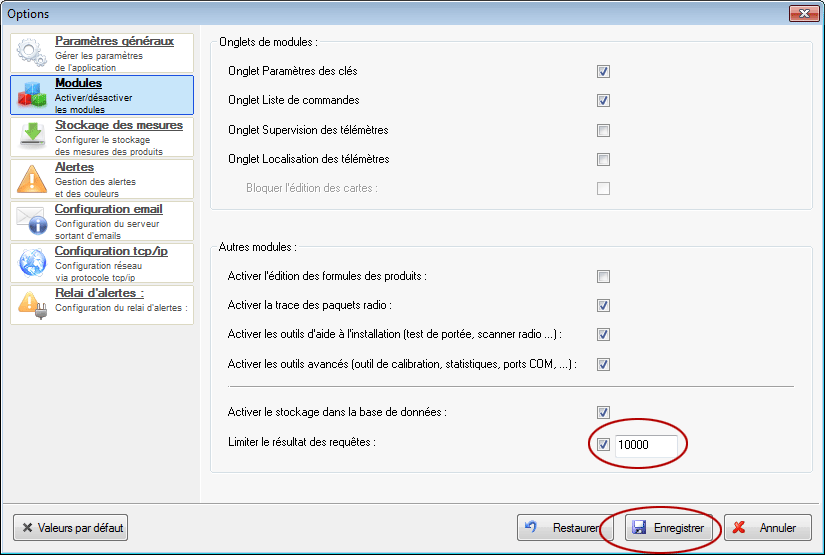Click 'Activer le stockage dans la base de données' label
This screenshot has height=555, width=825.
pyautogui.click(x=337, y=412)
